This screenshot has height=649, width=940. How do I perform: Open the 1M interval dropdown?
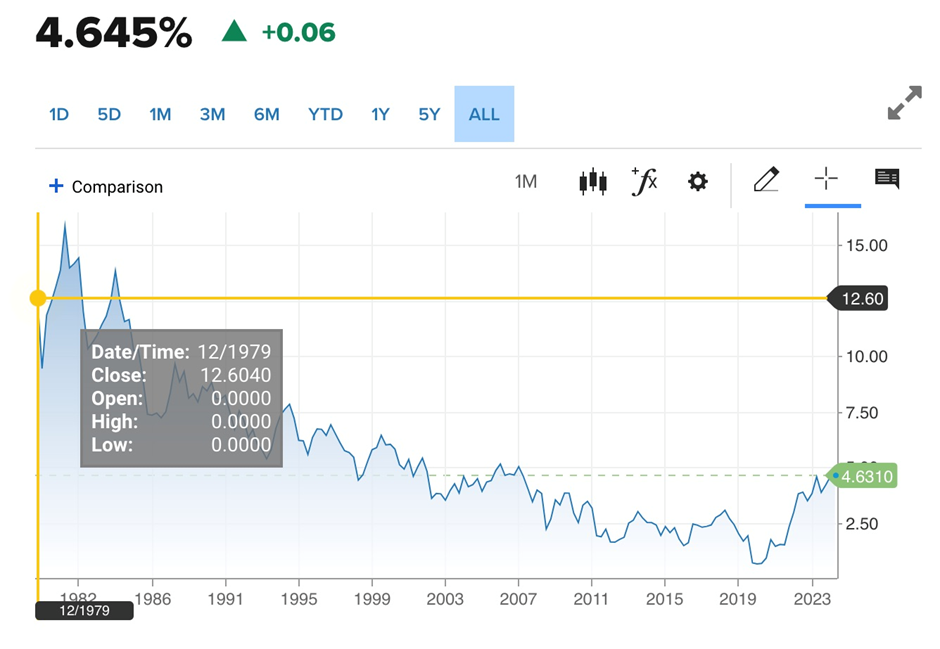point(526,182)
